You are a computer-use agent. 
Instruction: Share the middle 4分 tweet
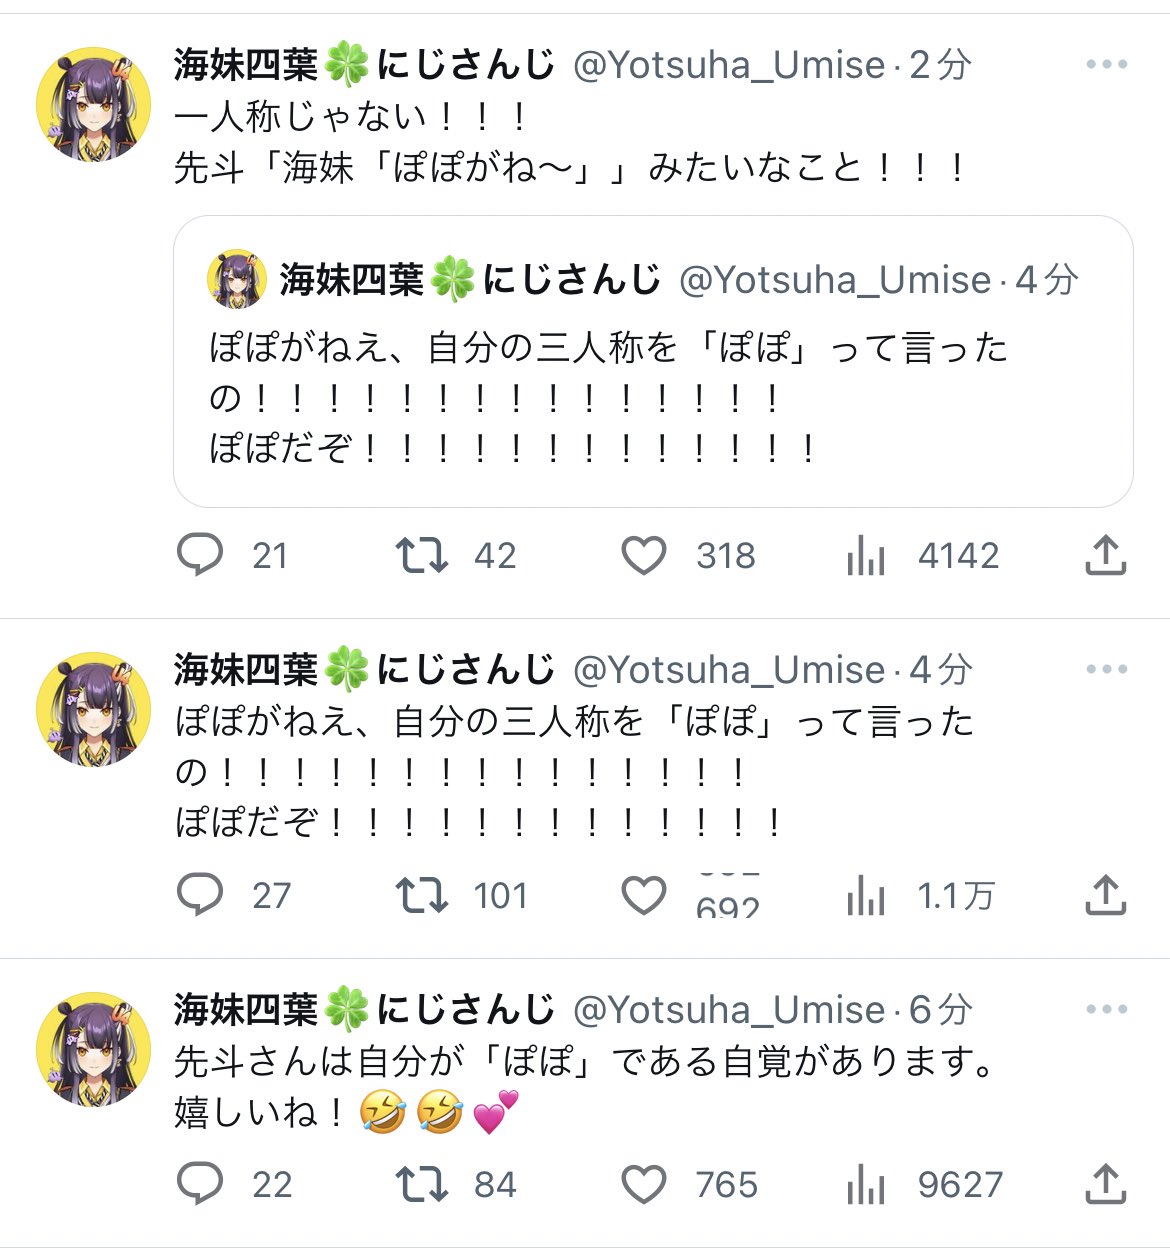pyautogui.click(x=1106, y=895)
